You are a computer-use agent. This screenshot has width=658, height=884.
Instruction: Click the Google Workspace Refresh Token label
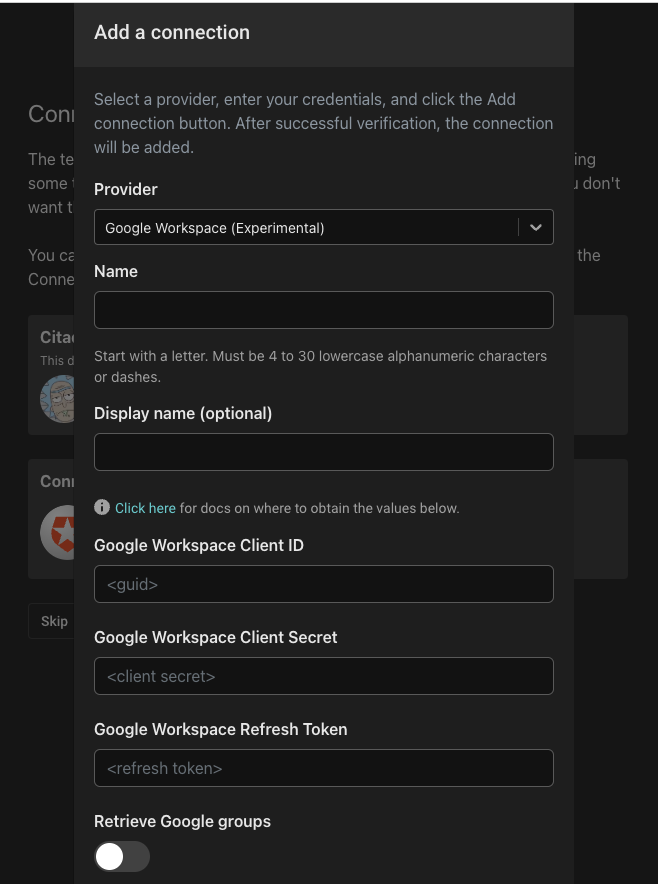pyautogui.click(x=220, y=729)
